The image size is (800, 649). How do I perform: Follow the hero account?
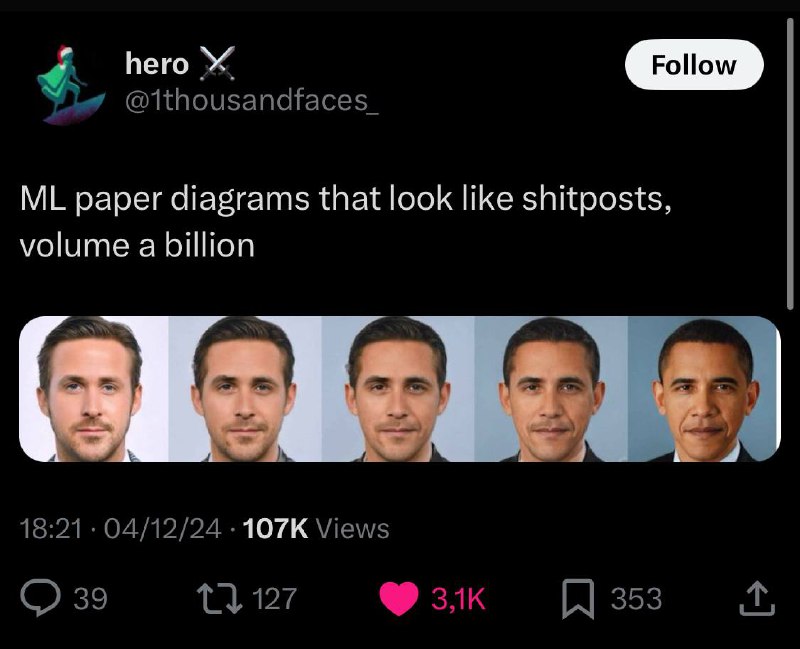693,65
